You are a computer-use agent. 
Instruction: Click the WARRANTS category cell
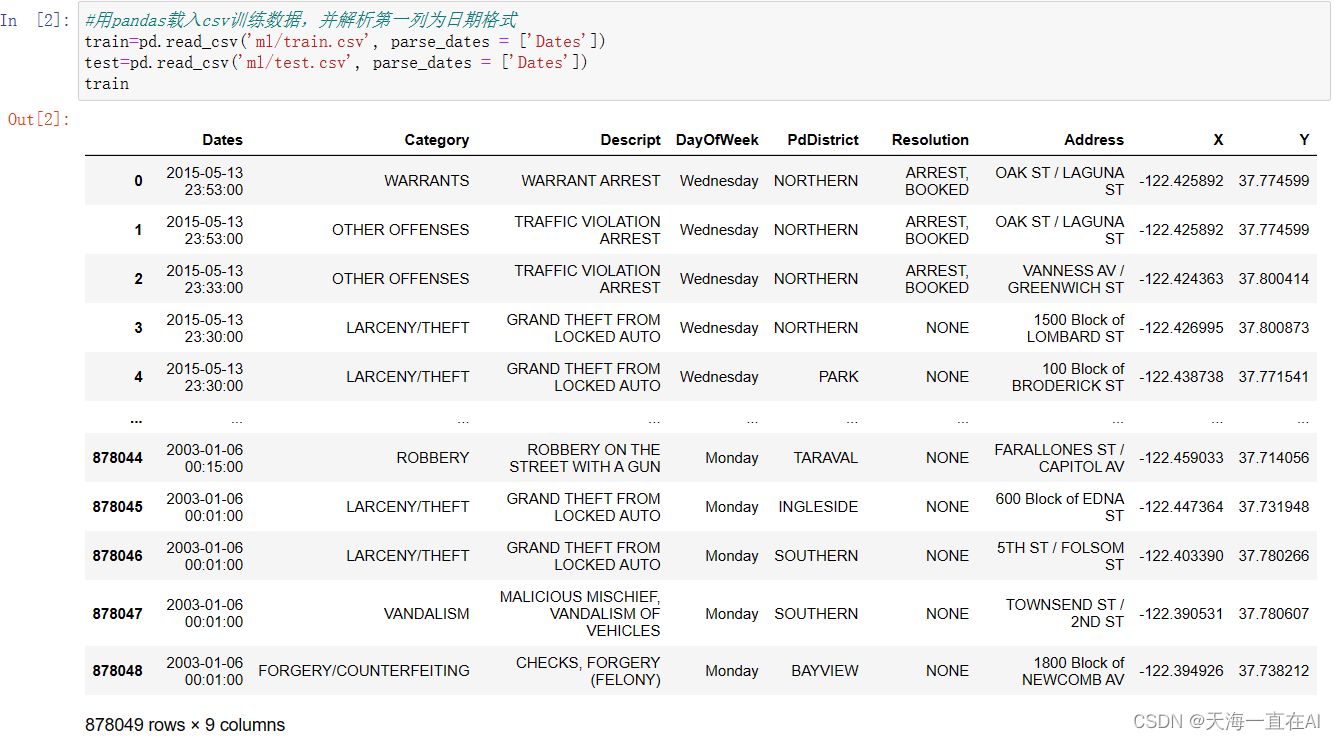(x=427, y=181)
